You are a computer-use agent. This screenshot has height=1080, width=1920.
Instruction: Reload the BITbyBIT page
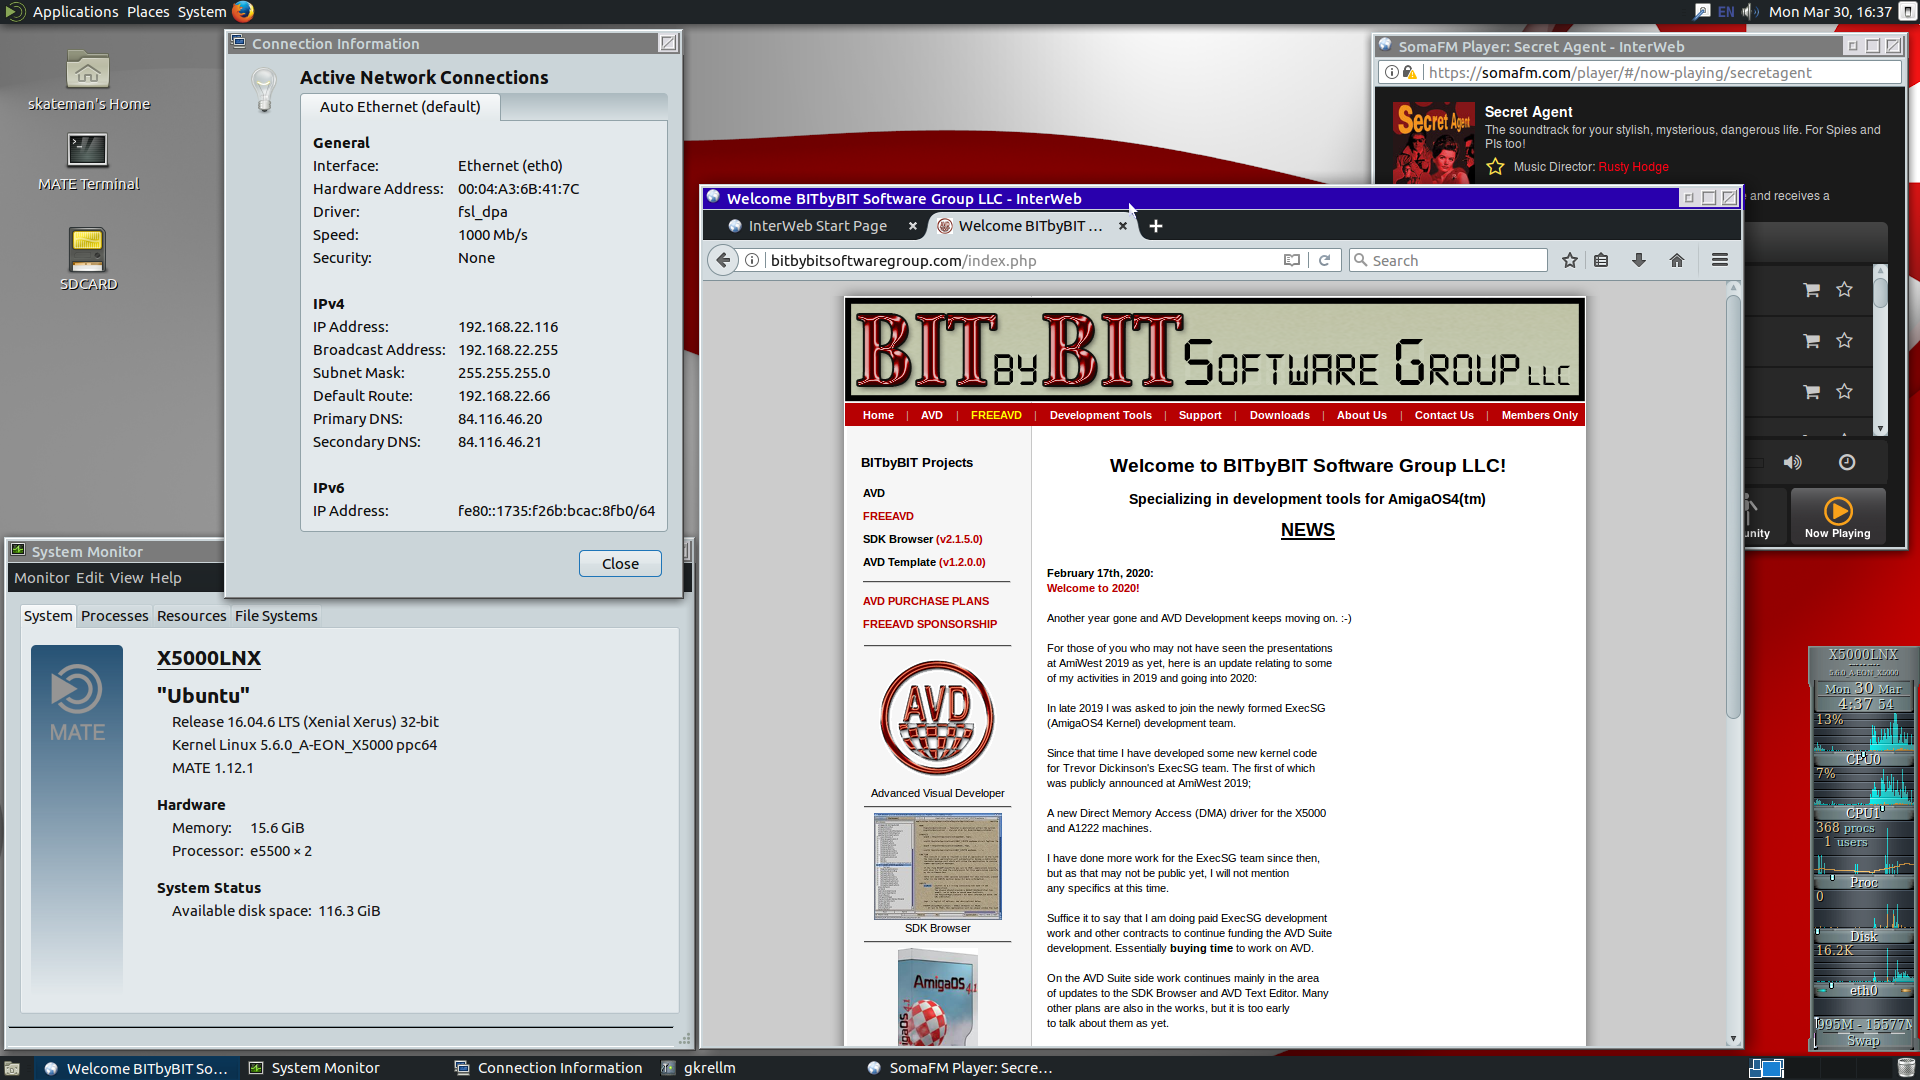[x=1324, y=260]
